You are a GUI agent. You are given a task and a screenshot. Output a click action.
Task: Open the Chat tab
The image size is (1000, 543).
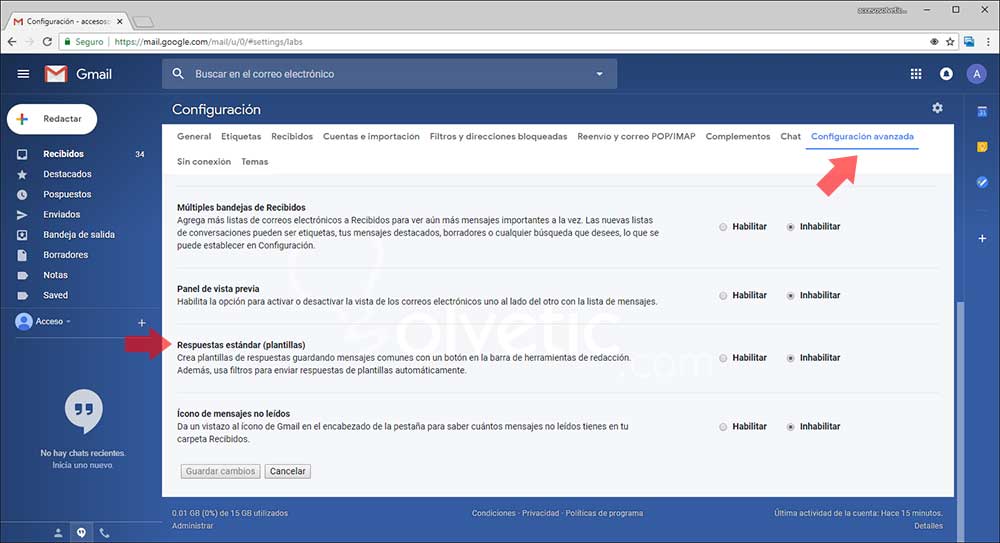790,137
